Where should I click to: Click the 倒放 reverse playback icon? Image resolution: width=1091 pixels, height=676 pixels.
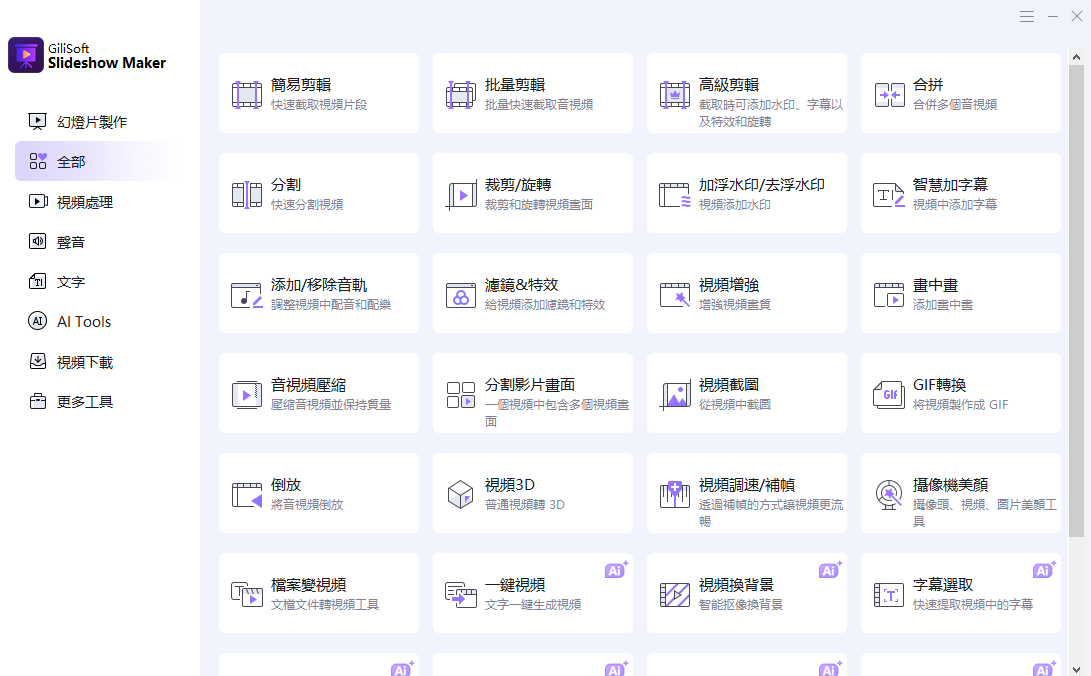pos(247,495)
